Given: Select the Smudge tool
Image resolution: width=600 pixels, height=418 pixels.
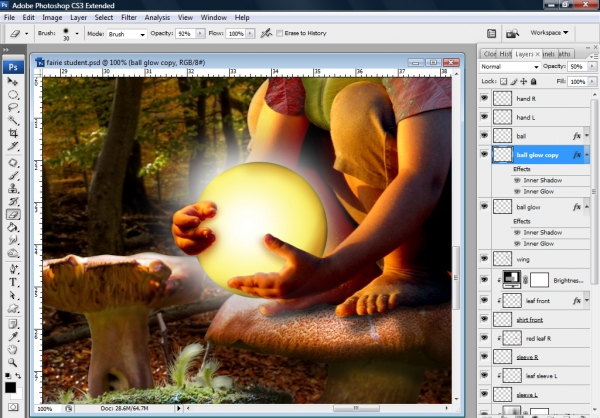Looking at the screenshot, I should pos(13,240).
